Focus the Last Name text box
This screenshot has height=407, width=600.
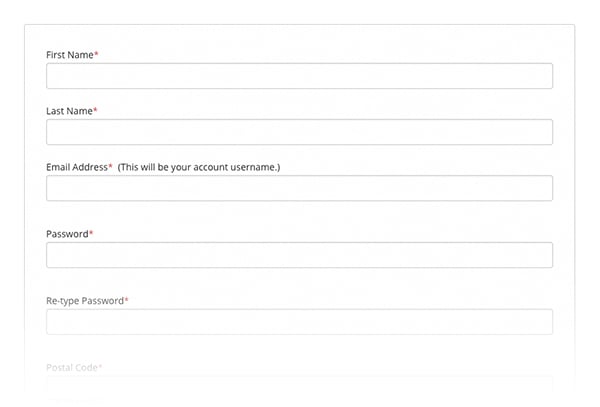pos(299,132)
